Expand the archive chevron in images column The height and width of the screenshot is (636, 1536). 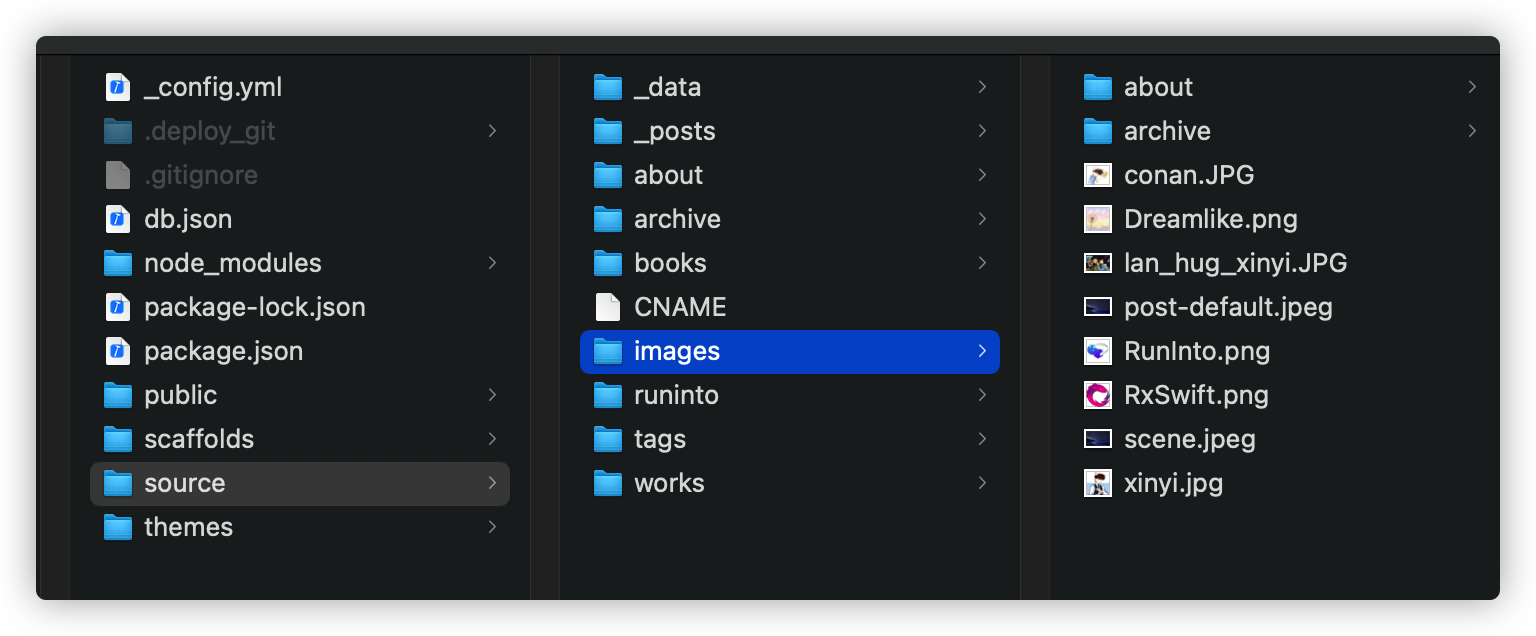pos(1472,131)
